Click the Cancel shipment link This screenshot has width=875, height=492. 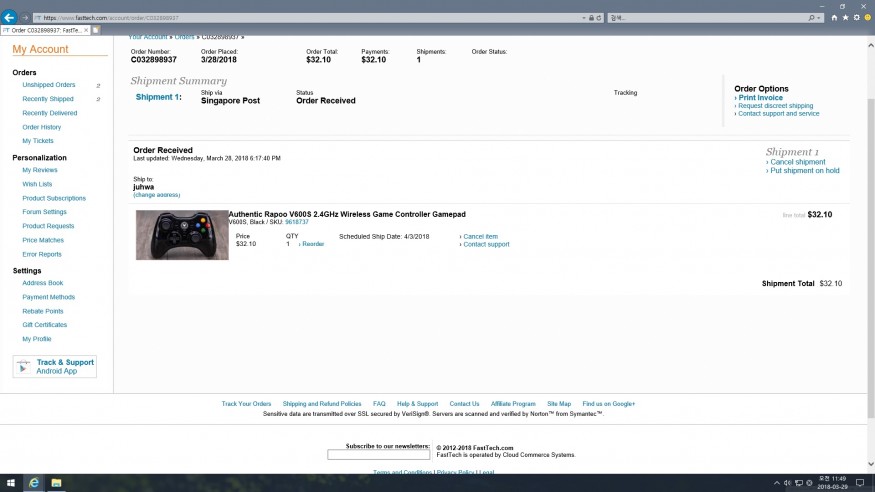pos(797,162)
